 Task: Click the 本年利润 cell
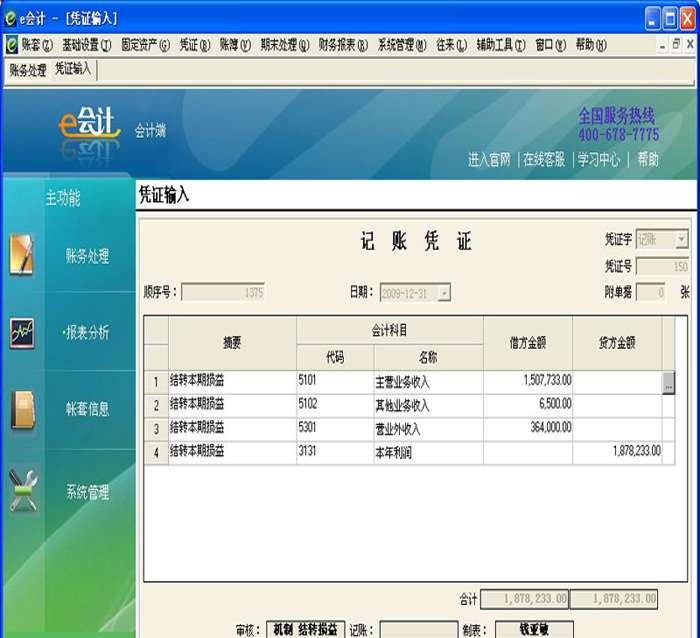click(x=429, y=453)
